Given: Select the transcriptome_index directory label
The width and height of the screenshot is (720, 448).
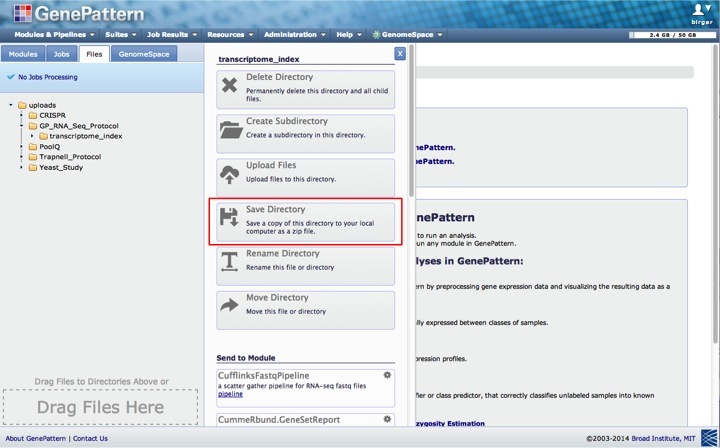Looking at the screenshot, I should [86, 136].
